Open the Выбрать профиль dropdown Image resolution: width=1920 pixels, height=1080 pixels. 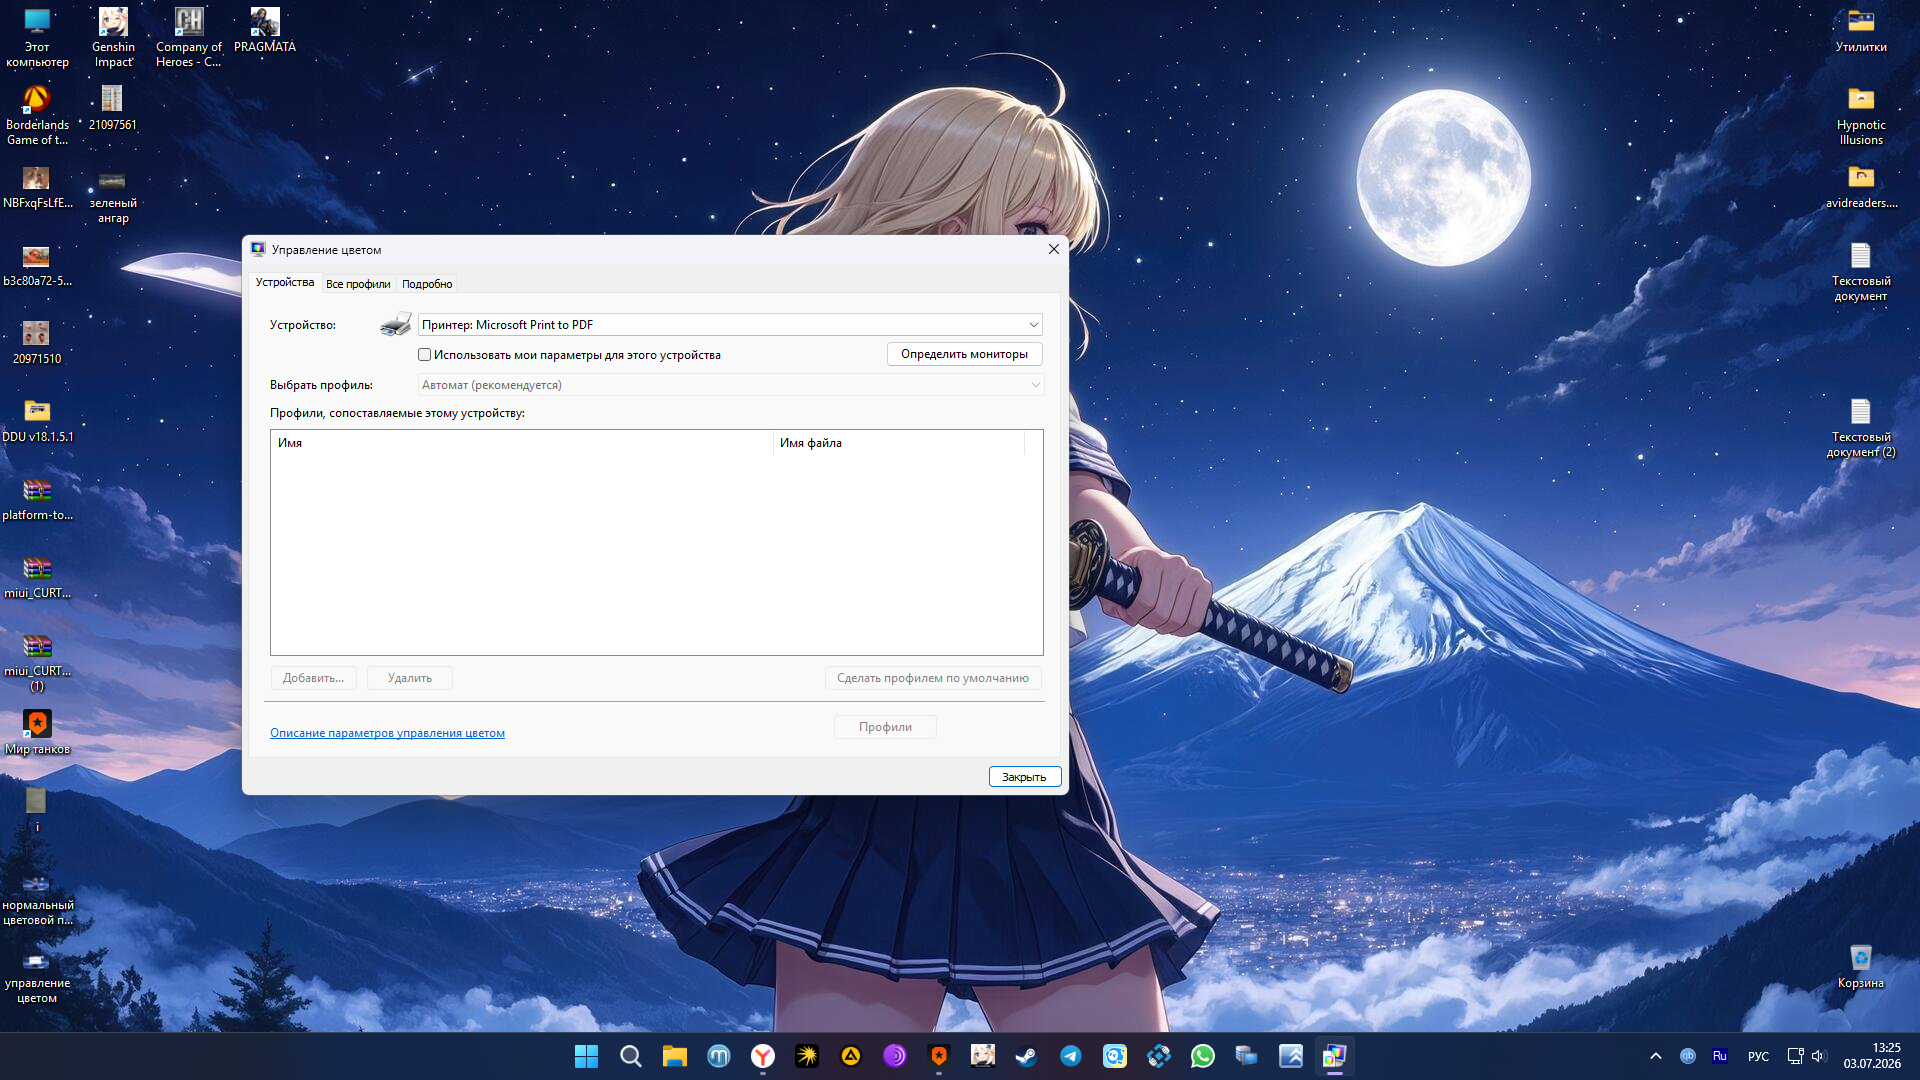(730, 385)
